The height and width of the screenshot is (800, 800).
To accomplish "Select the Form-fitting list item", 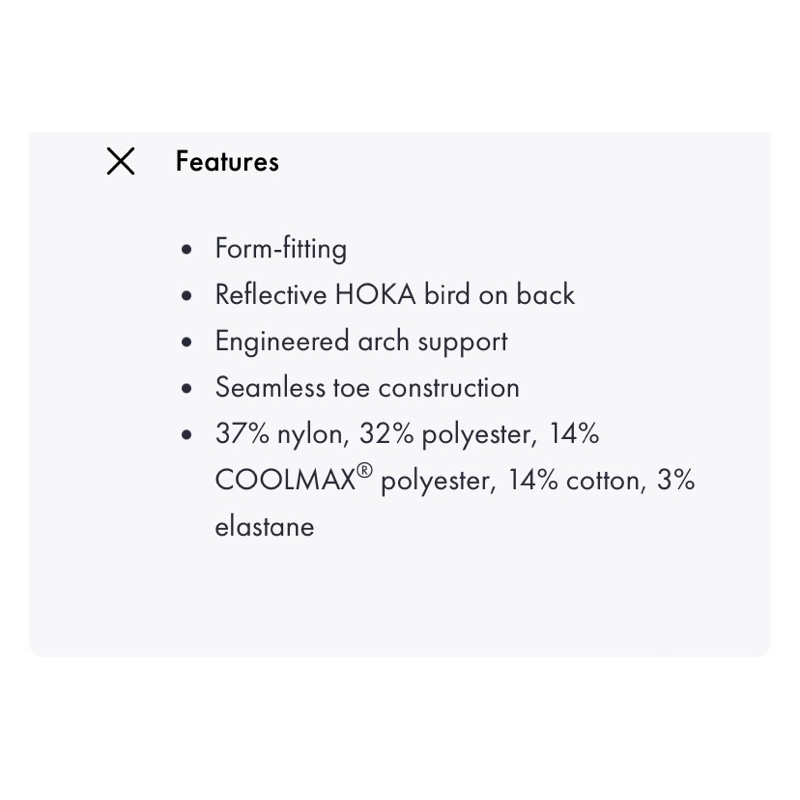I will pyautogui.click(x=281, y=249).
